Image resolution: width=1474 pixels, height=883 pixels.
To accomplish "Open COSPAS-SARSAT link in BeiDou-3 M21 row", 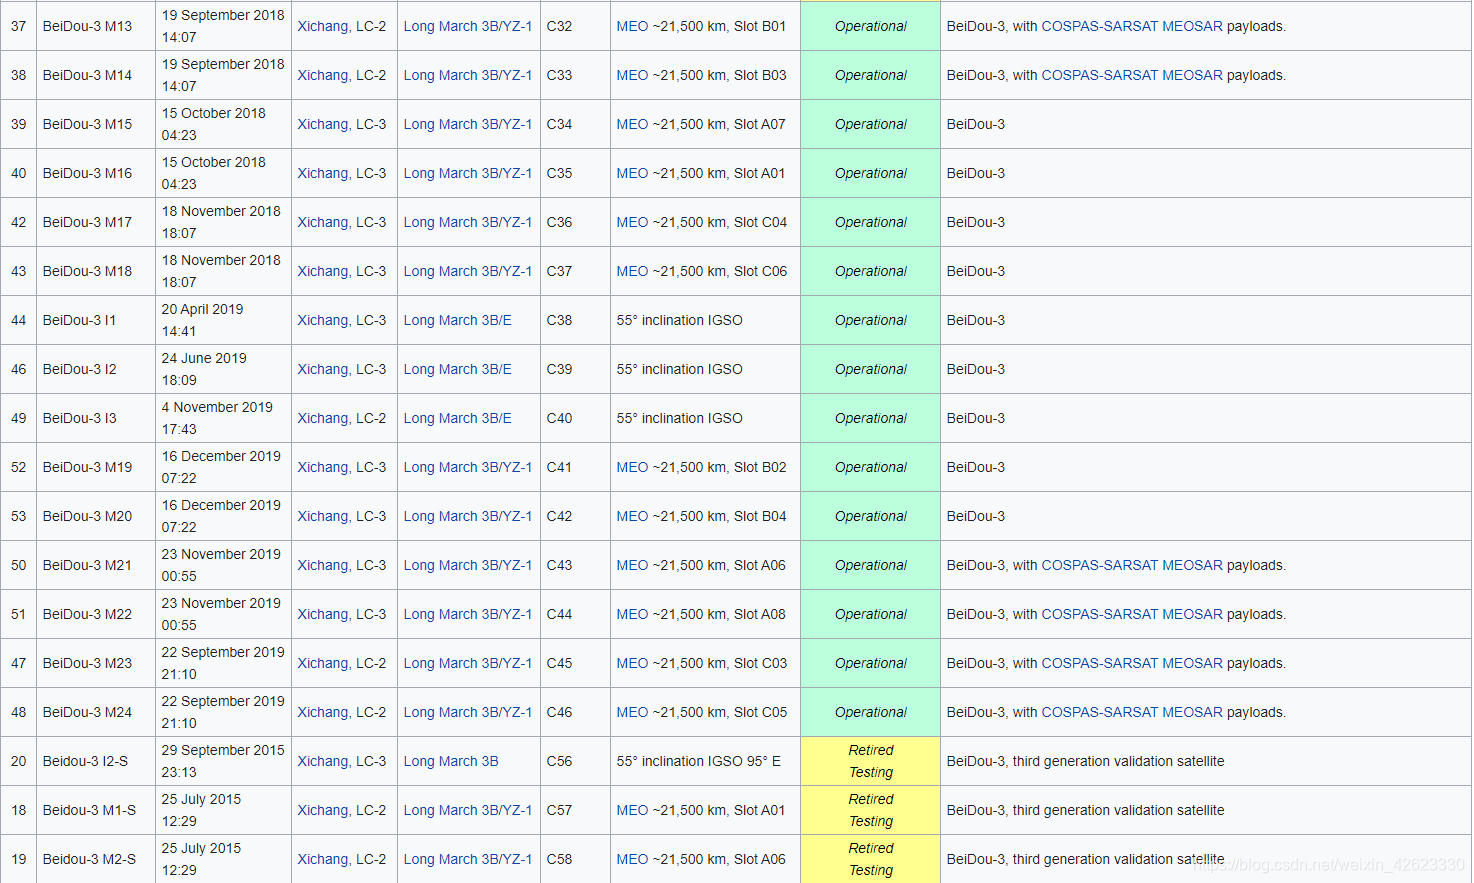I will click(1099, 565).
